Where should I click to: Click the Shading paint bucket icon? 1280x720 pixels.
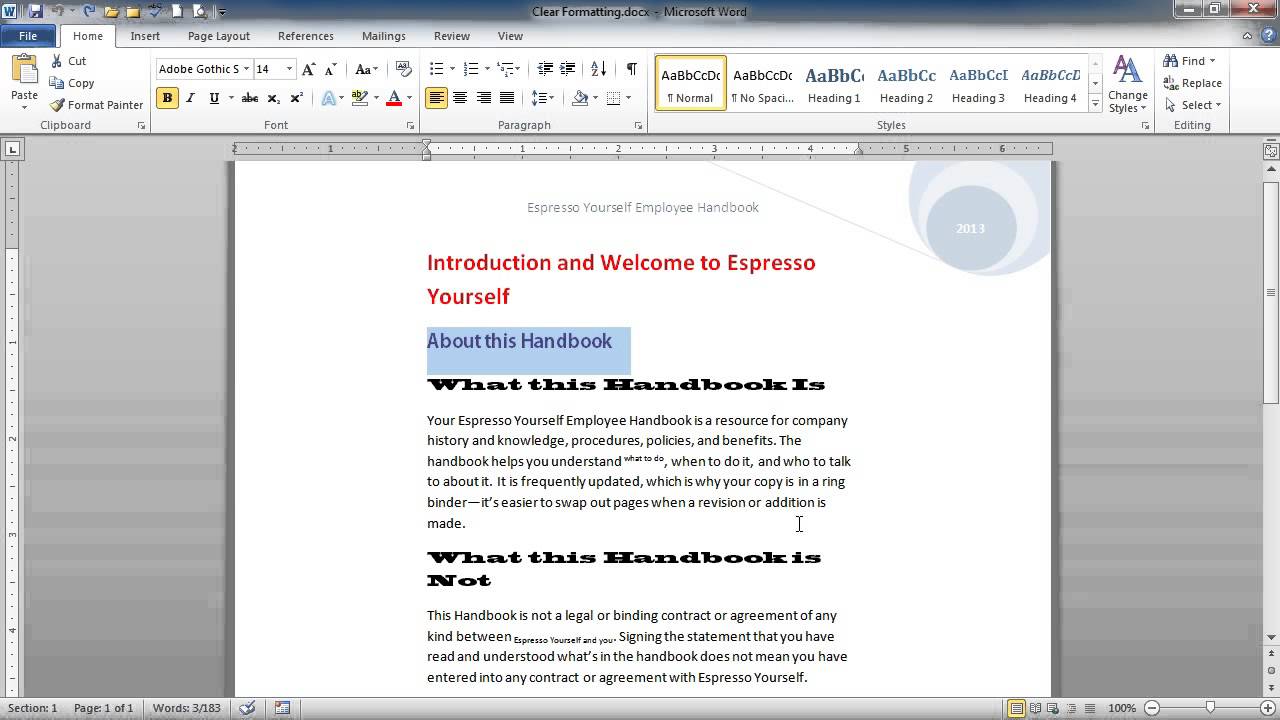click(x=580, y=98)
